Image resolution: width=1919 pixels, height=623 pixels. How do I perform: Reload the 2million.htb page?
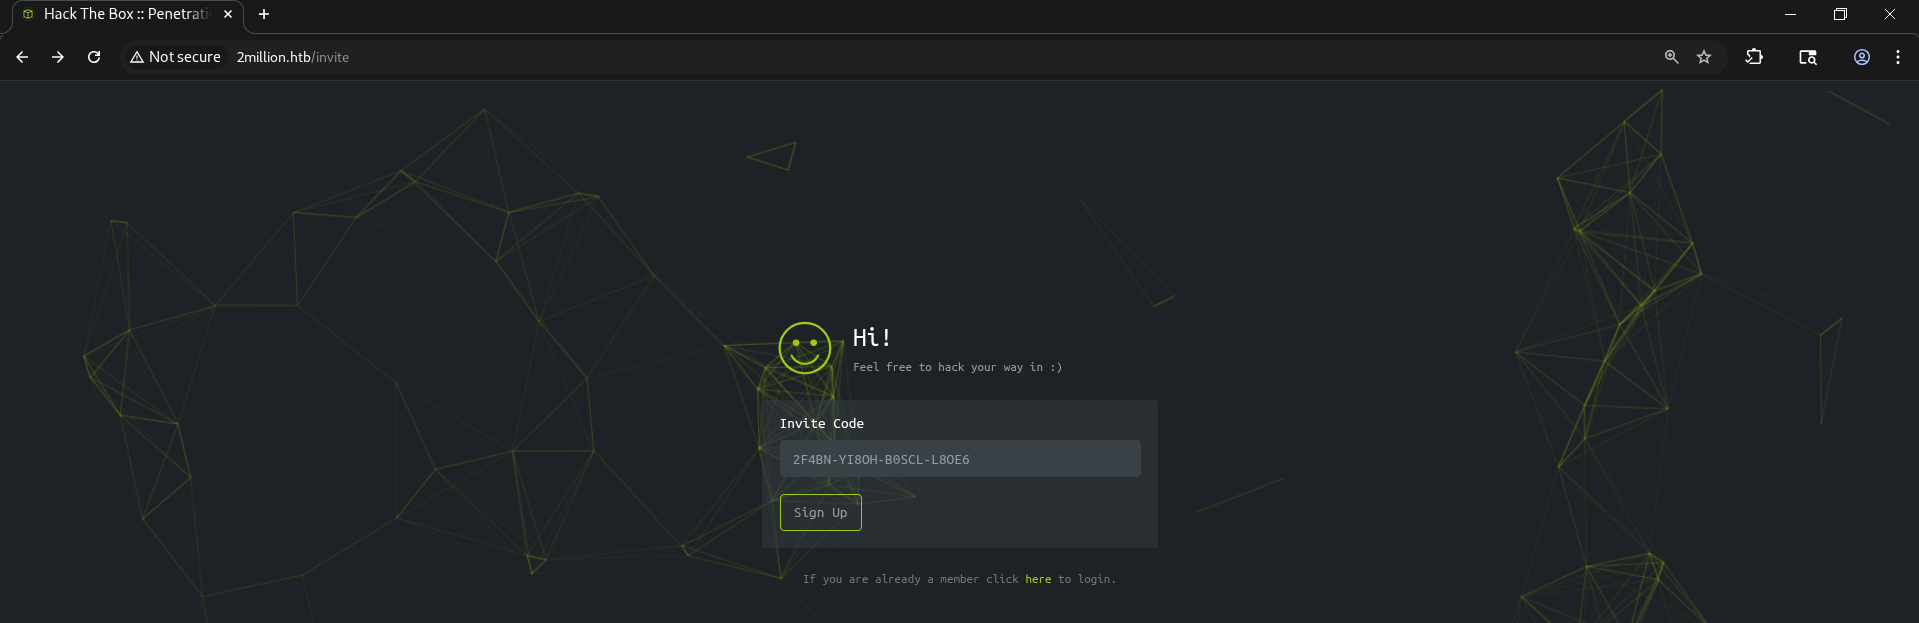pos(94,57)
